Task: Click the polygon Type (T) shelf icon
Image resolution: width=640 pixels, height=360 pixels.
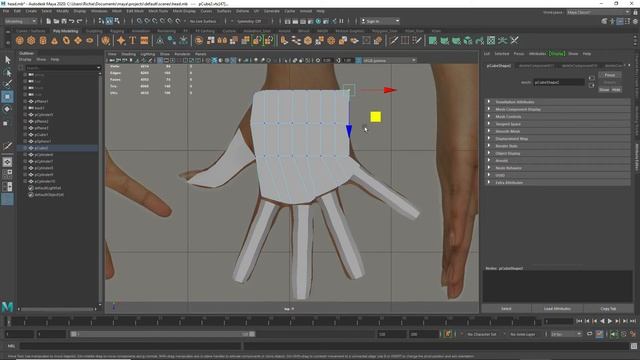Action: coord(133,40)
